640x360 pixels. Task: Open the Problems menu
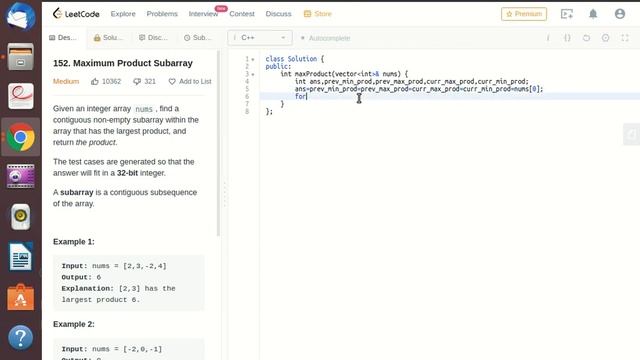[x=162, y=14]
